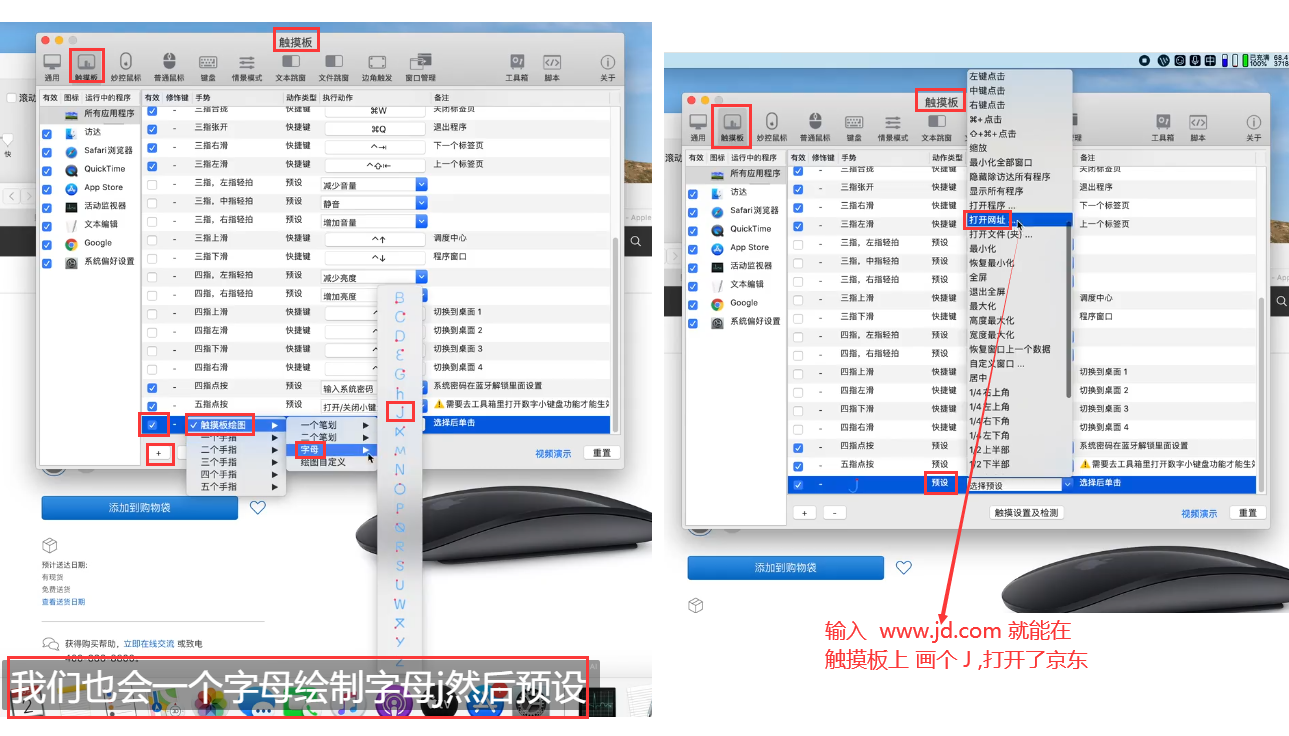Viewport: 1289px width, 736px height.
Task: Click gesture table scrollbar in left window
Action: click(615, 335)
